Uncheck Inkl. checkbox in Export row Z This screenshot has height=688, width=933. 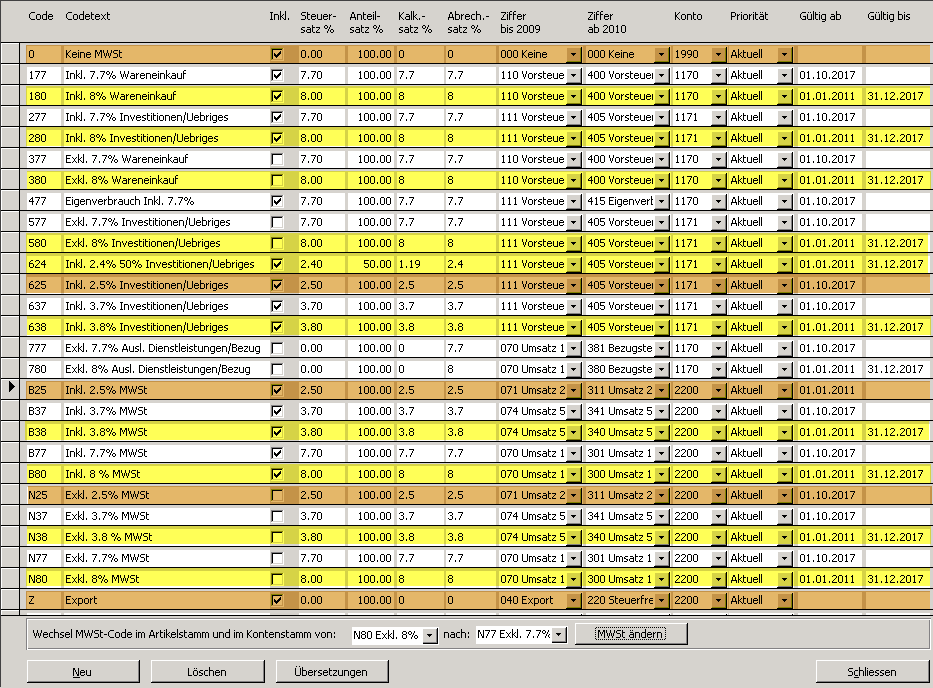[x=277, y=600]
